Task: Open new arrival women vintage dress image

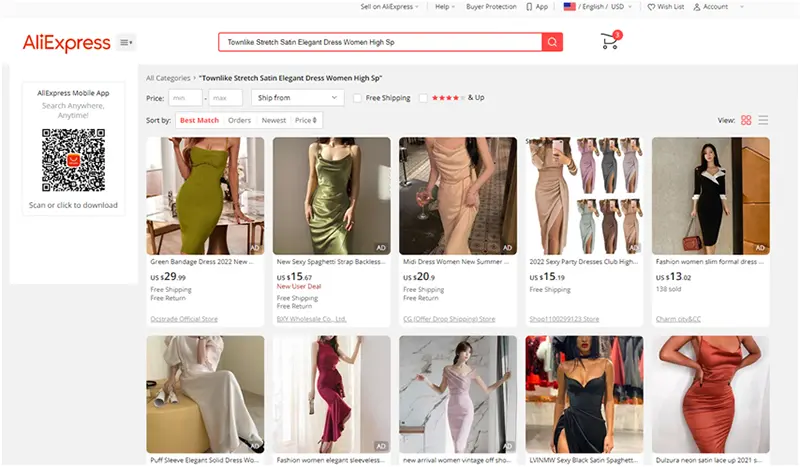Action: 458,394
